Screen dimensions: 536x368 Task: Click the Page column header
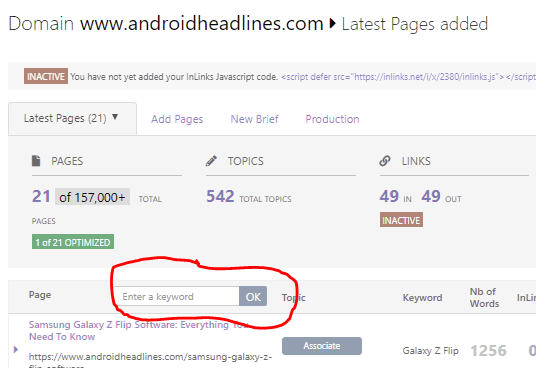pyautogui.click(x=40, y=295)
